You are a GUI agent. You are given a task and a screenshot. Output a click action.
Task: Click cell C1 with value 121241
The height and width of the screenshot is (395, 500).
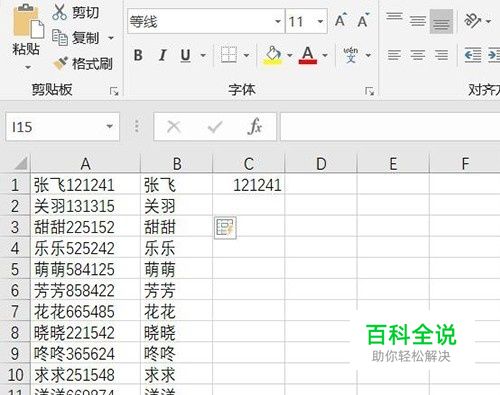[249, 185]
